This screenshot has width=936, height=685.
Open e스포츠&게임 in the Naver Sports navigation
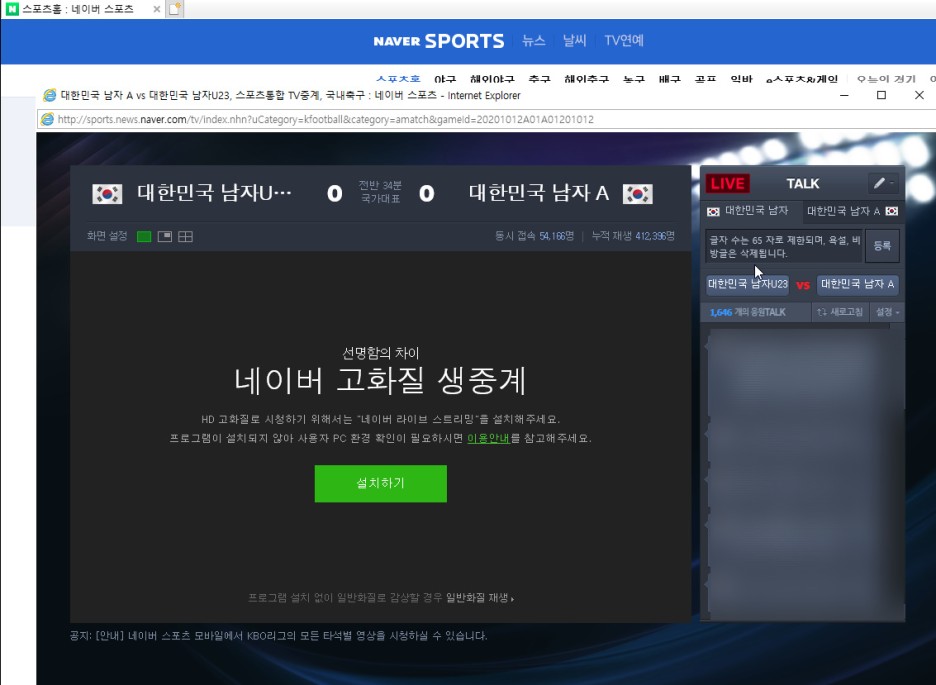click(802, 79)
